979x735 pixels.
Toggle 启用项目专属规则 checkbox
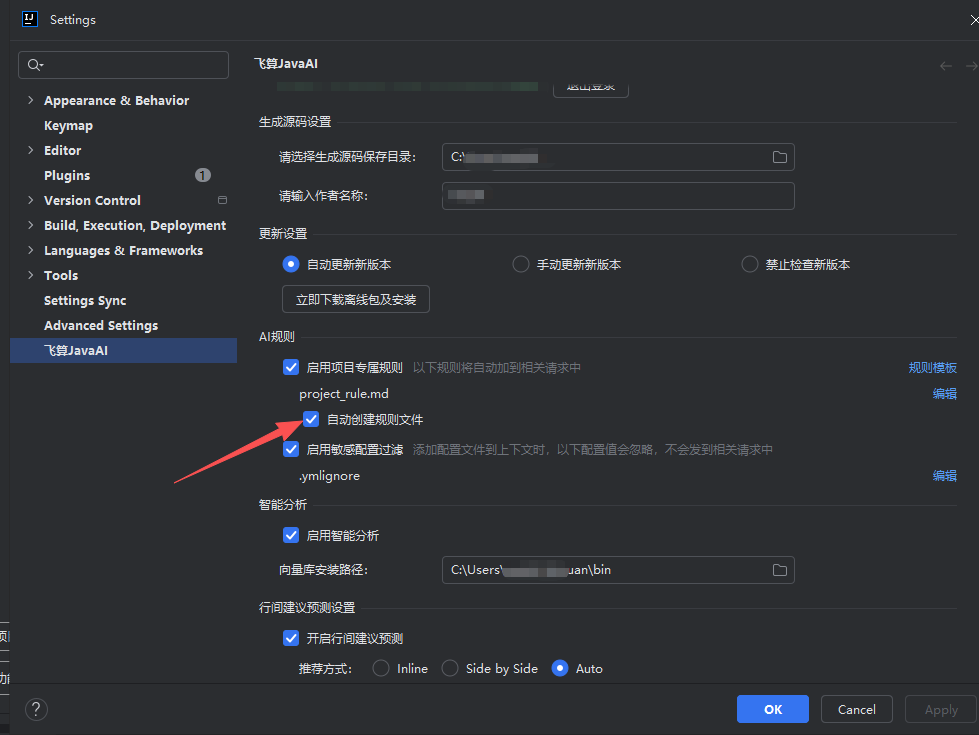pos(291,367)
